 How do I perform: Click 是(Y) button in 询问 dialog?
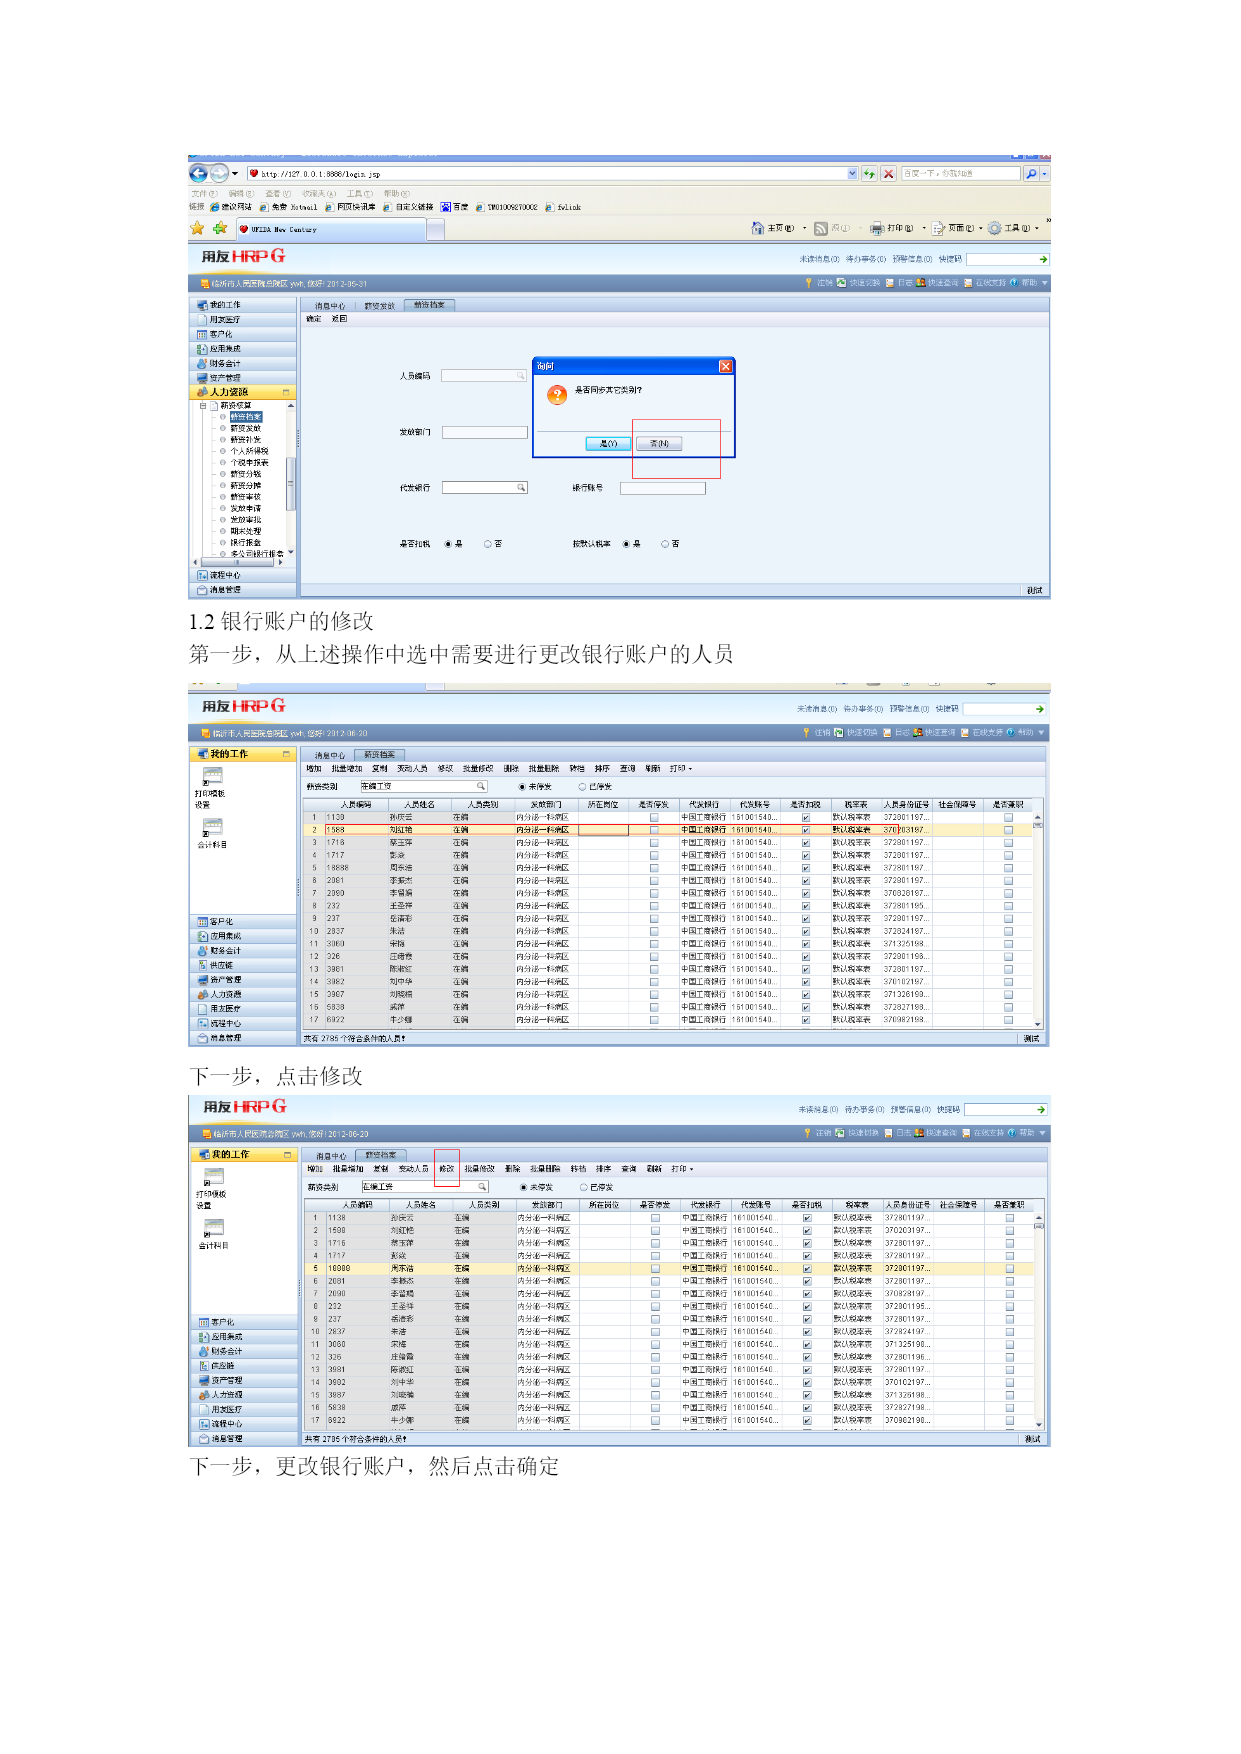(x=608, y=443)
